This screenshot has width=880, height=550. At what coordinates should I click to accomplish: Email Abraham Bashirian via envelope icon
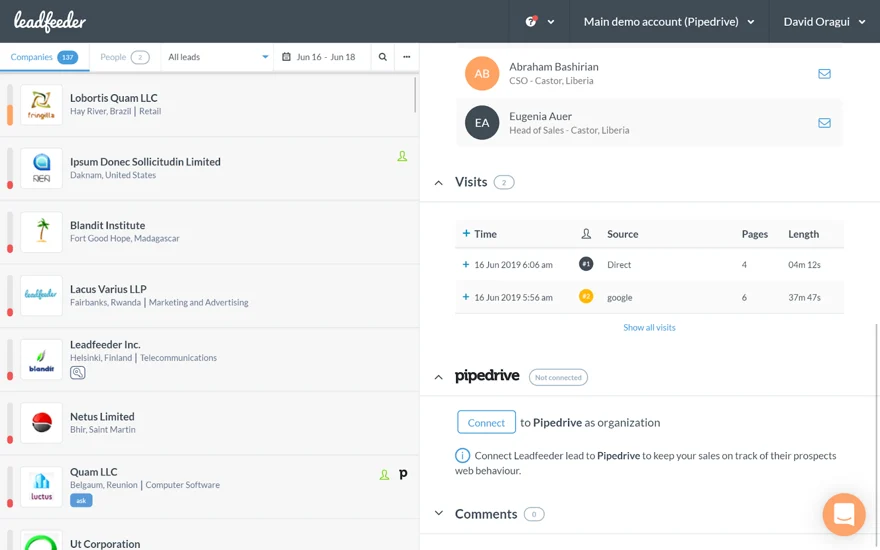pyautogui.click(x=824, y=74)
